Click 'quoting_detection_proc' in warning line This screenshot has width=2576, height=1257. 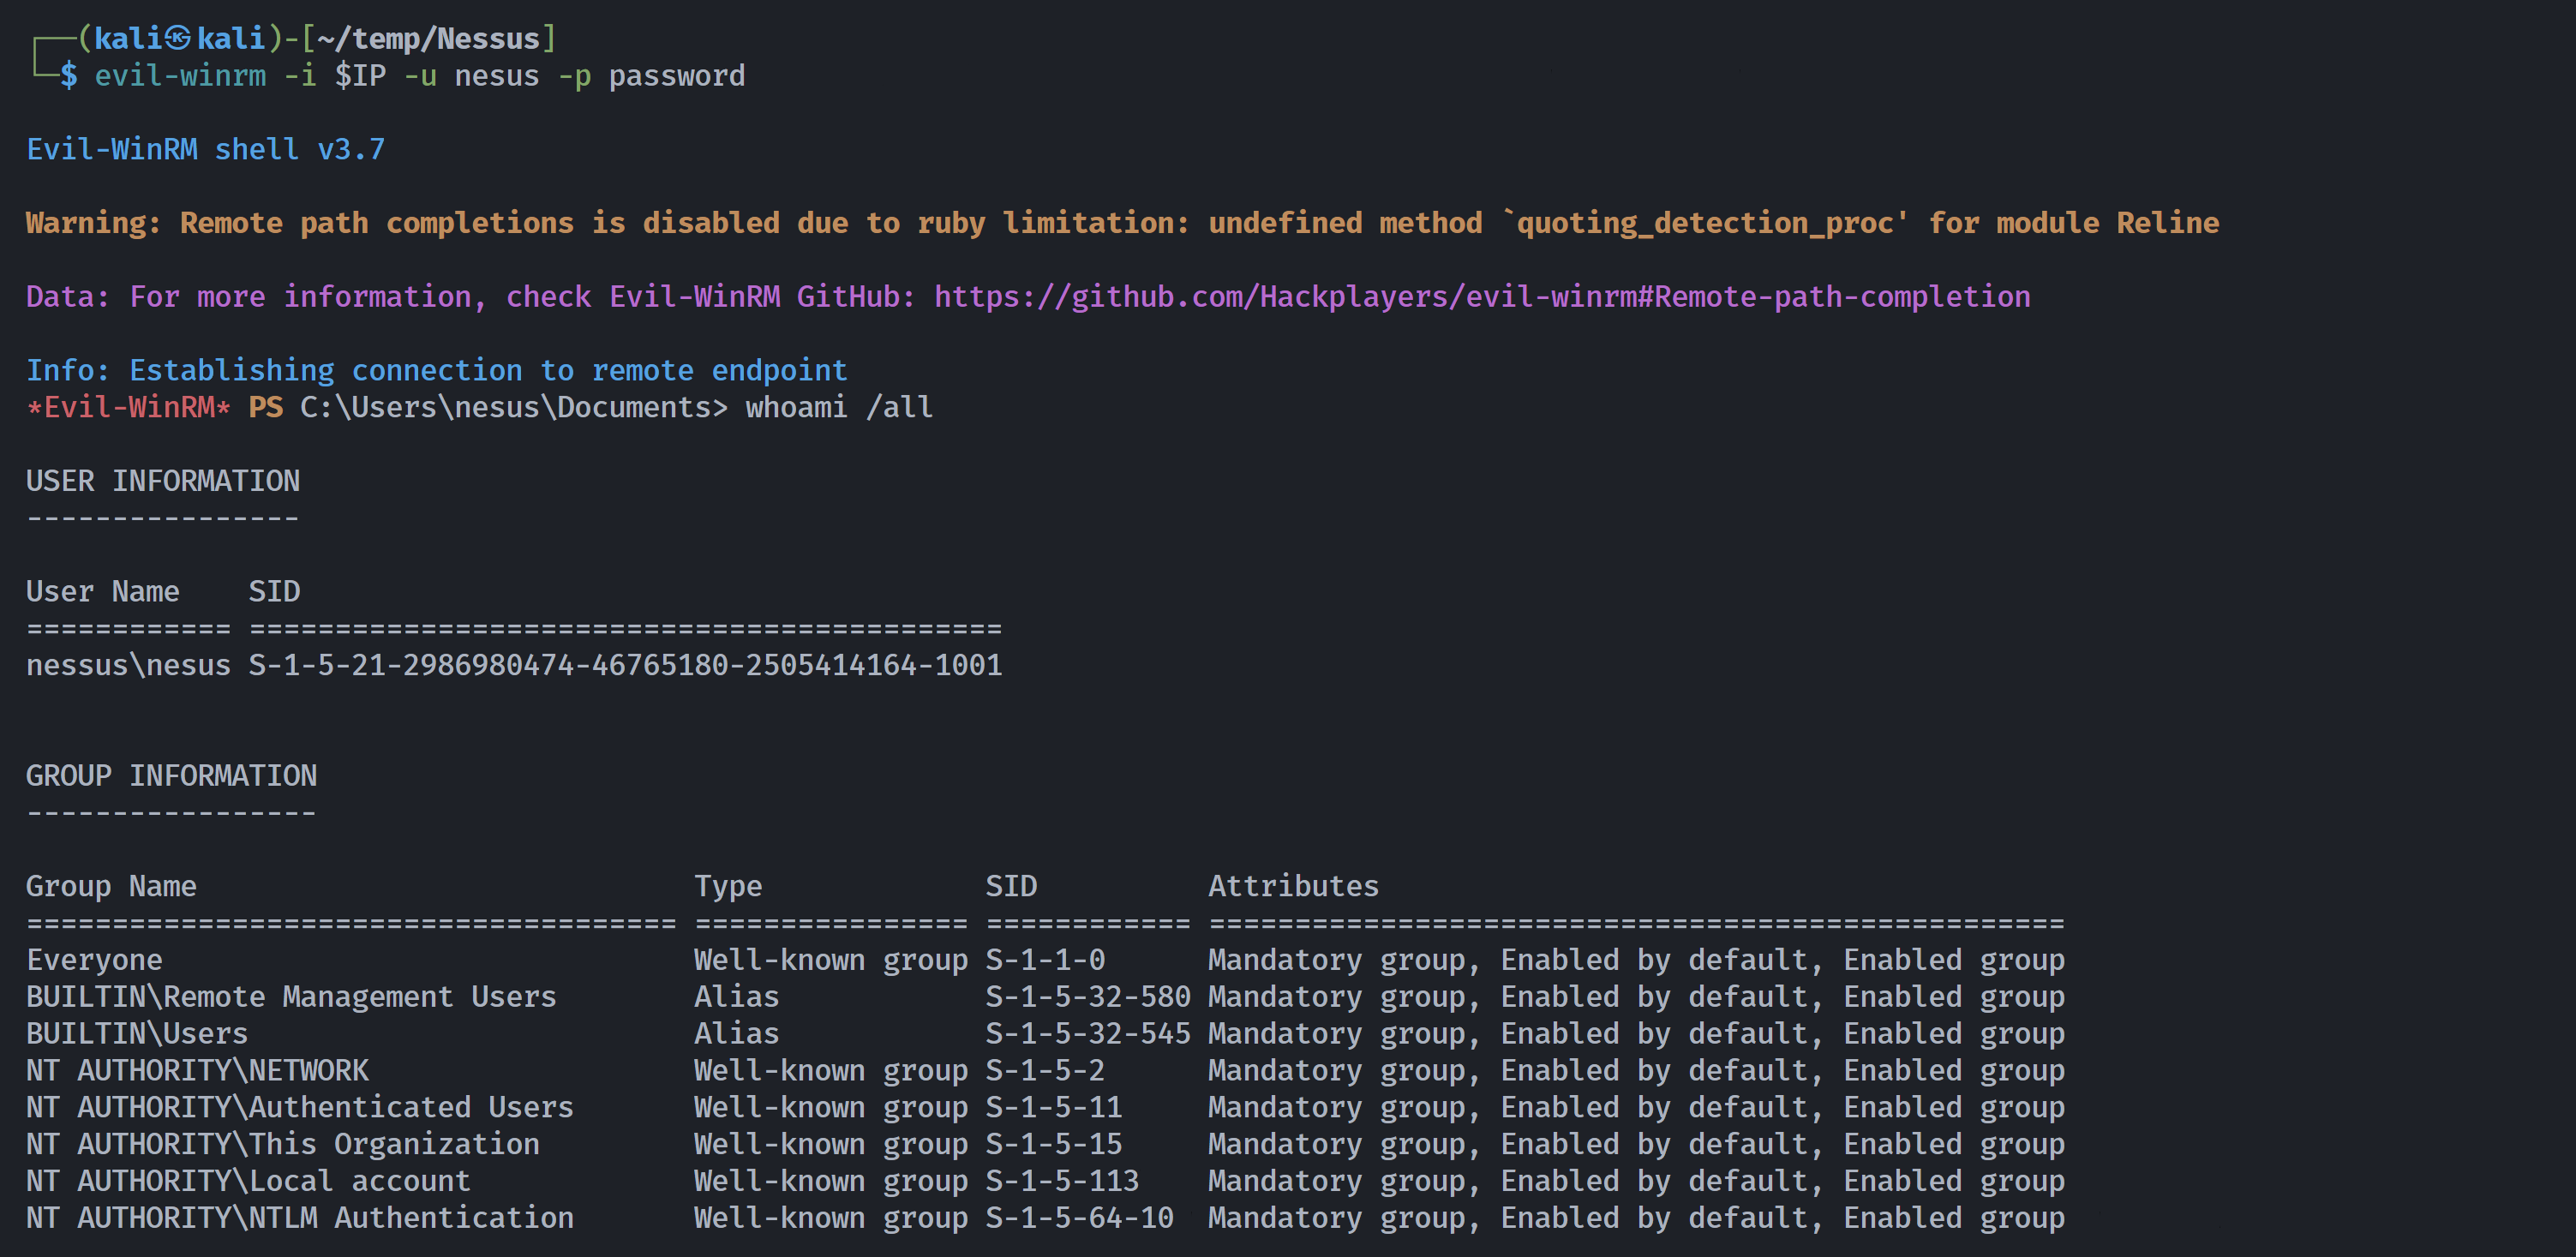click(x=1705, y=223)
